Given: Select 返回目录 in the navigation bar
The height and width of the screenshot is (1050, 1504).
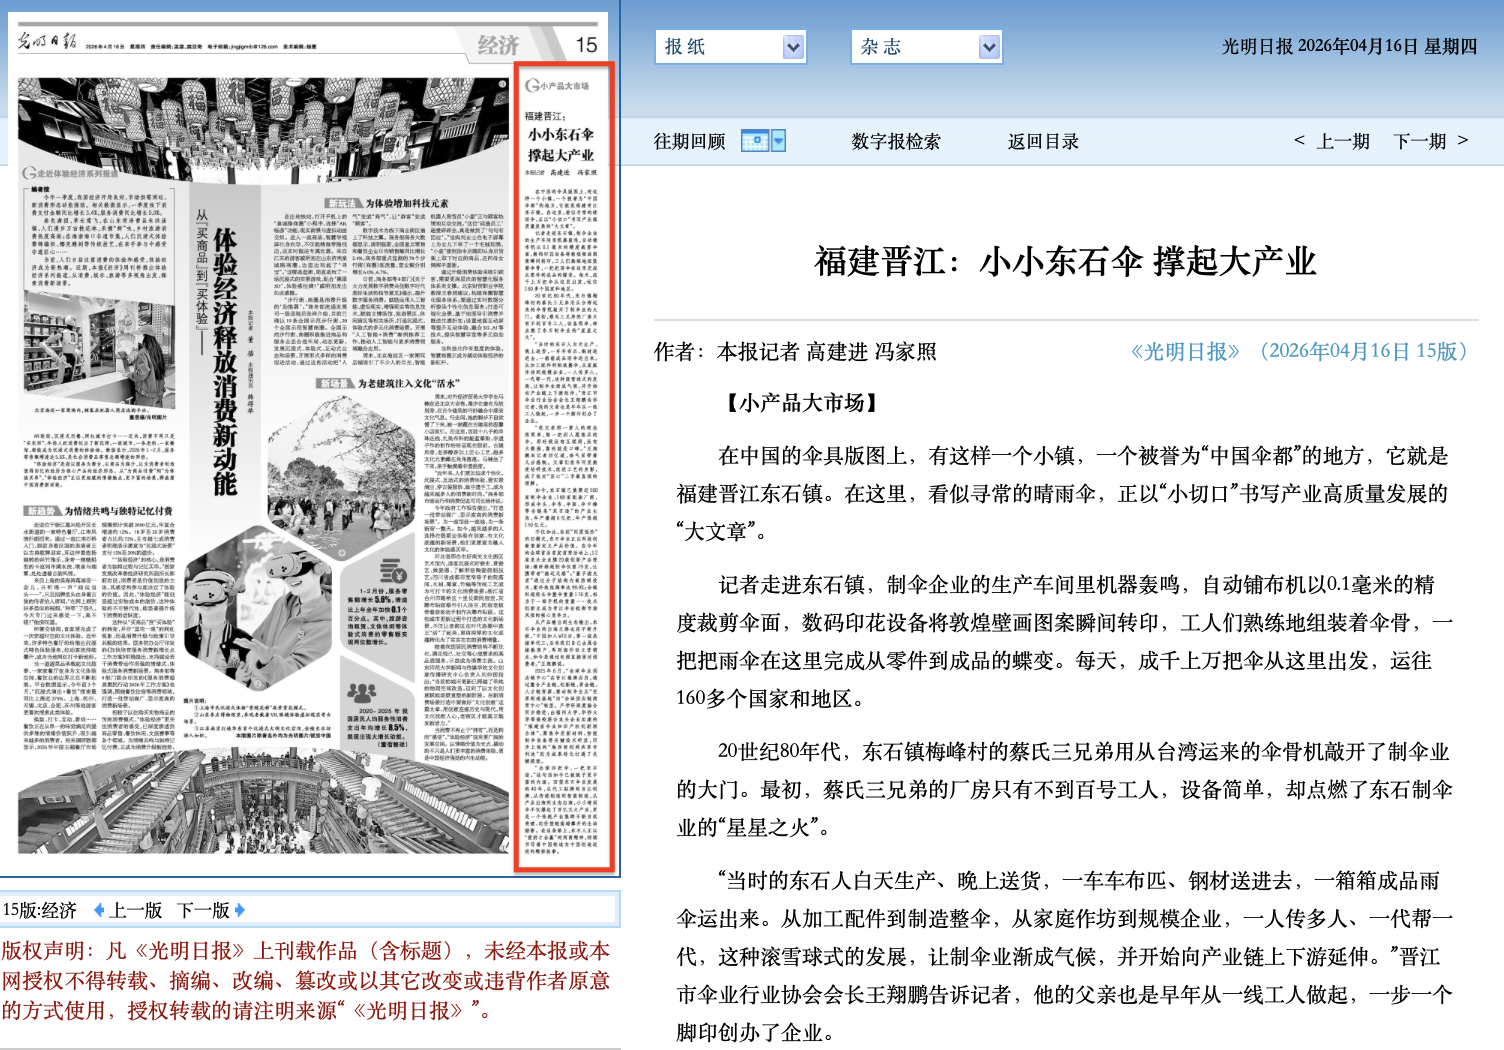Looking at the screenshot, I should coord(1043,141).
